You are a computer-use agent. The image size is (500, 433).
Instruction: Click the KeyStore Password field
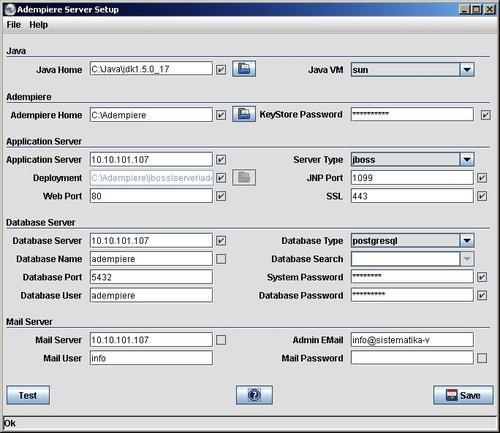point(412,114)
